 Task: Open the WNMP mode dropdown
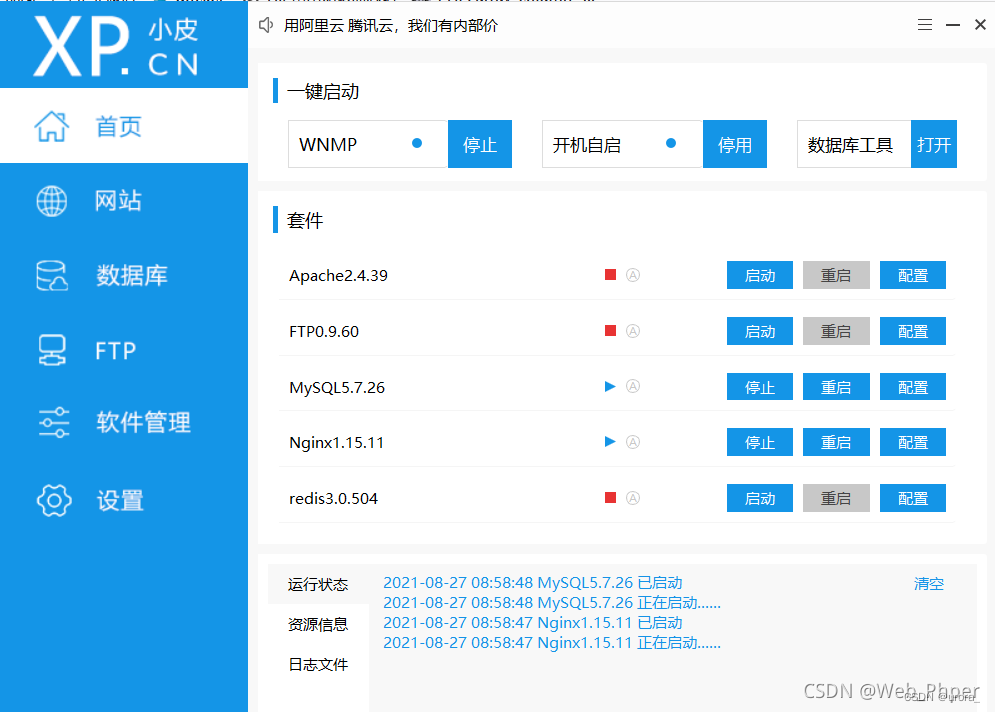click(367, 144)
